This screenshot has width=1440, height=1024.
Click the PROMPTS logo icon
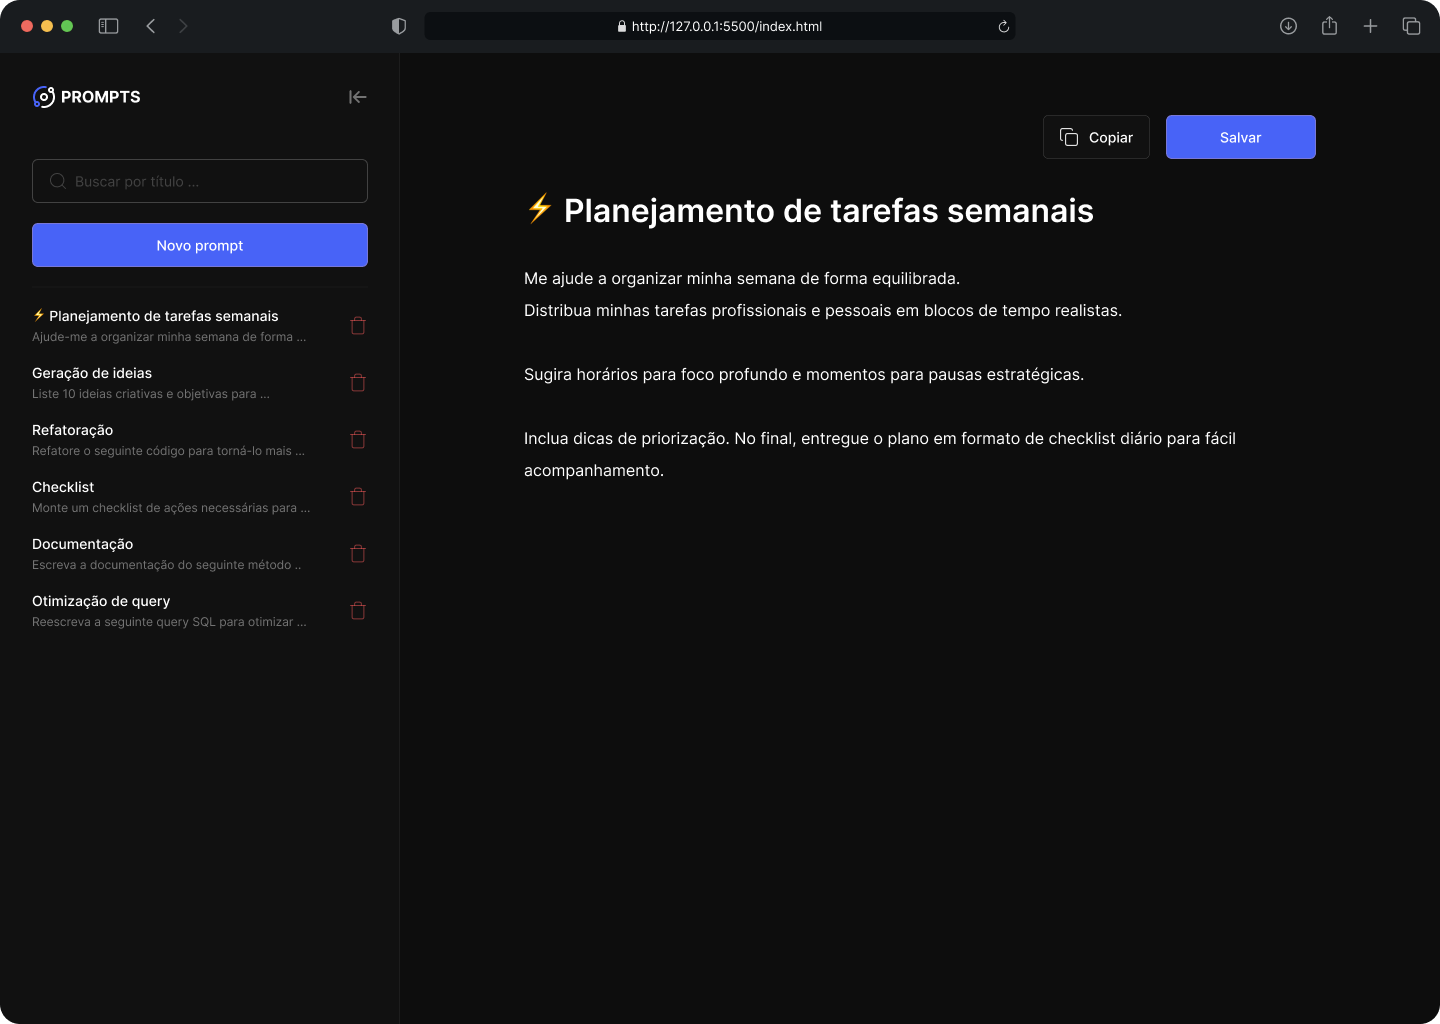pos(44,97)
